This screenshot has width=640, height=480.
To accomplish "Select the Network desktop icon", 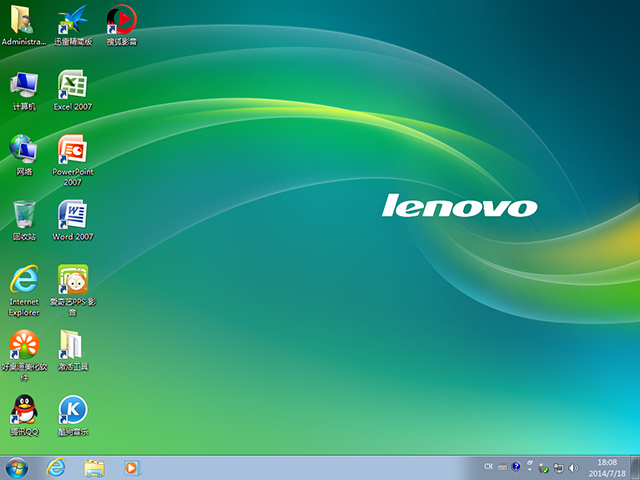I will pyautogui.click(x=24, y=150).
